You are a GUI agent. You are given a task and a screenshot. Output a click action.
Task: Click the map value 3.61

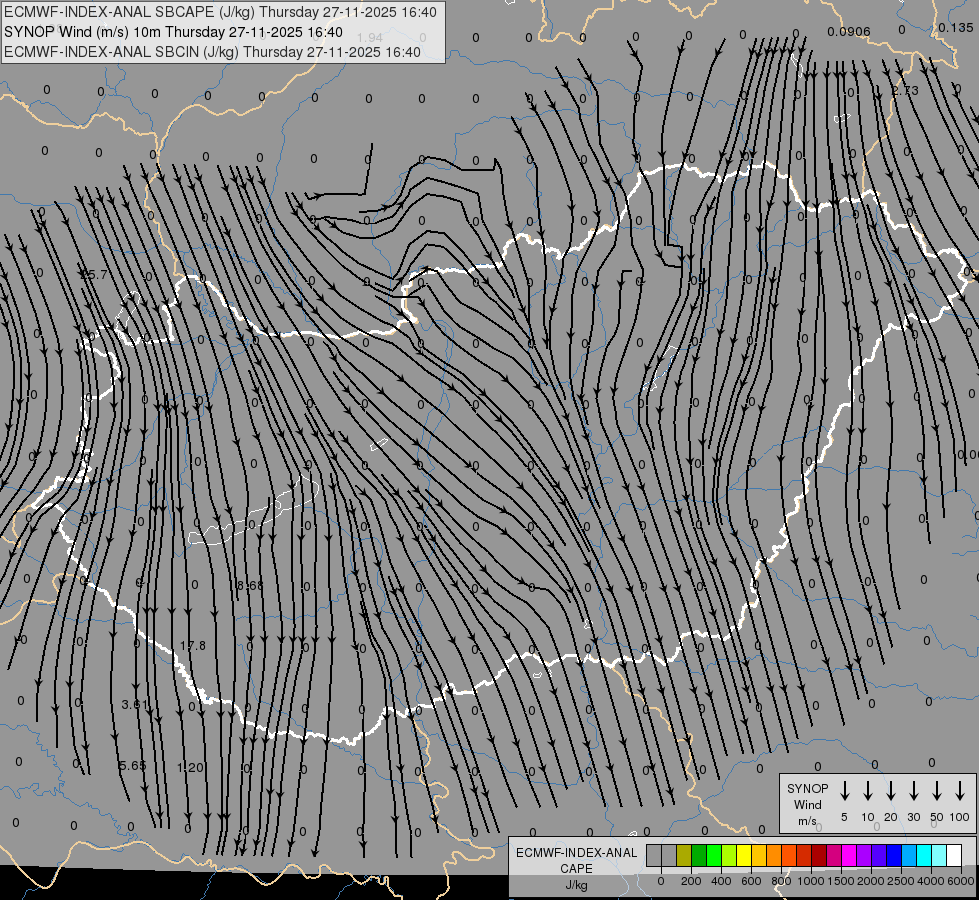pos(134,705)
